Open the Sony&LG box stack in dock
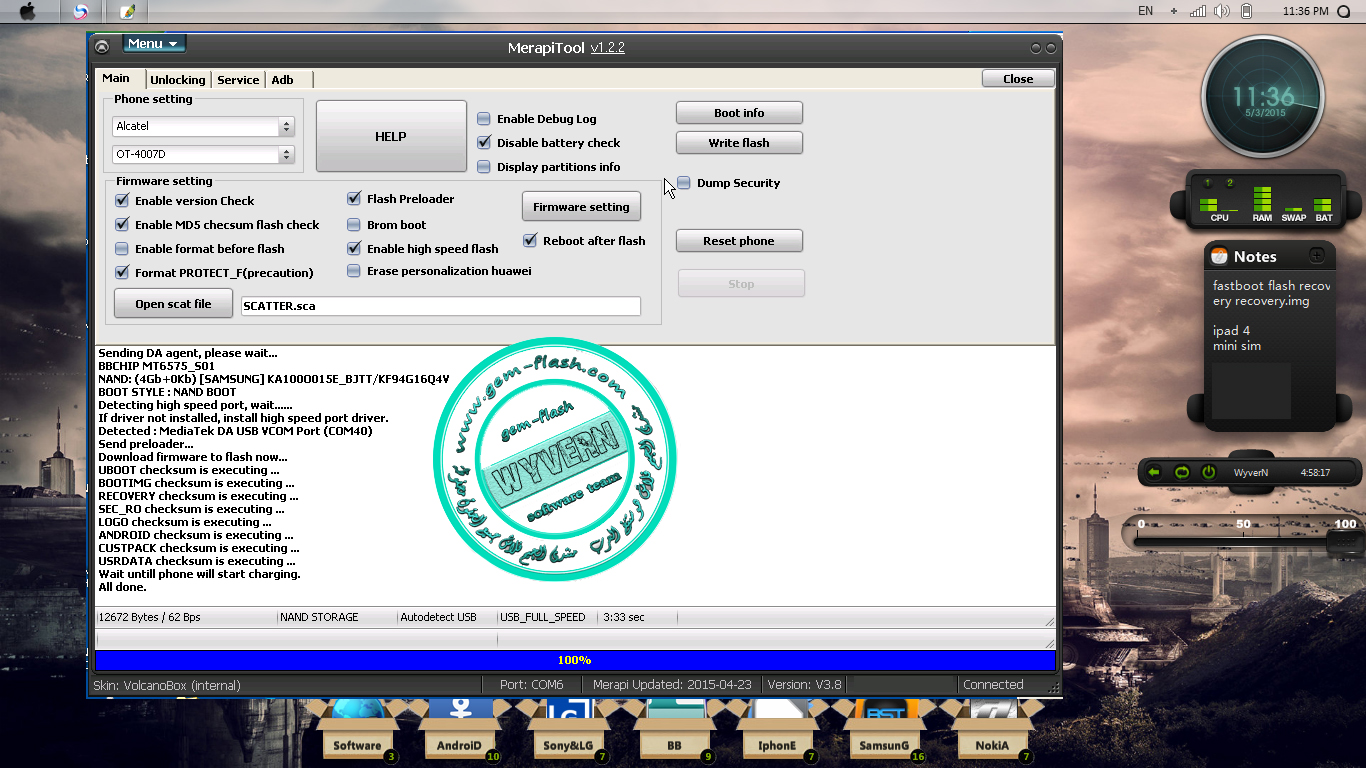 click(567, 732)
